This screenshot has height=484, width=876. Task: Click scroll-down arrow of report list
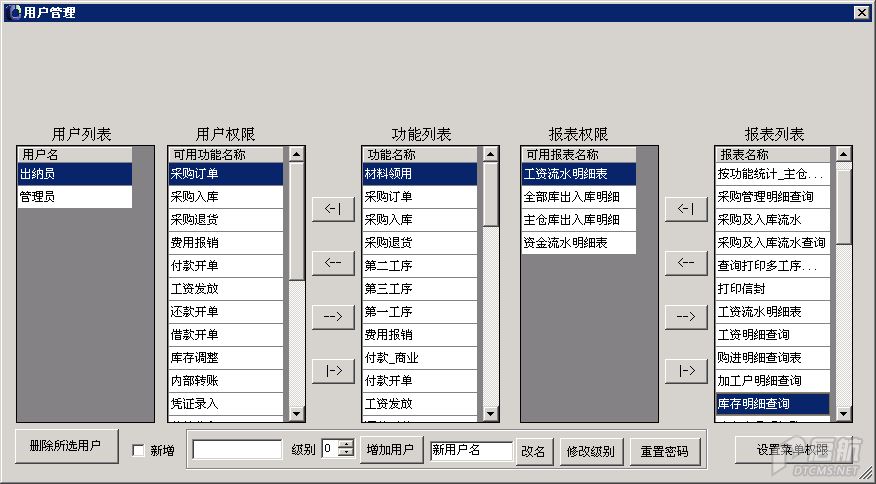[x=843, y=414]
